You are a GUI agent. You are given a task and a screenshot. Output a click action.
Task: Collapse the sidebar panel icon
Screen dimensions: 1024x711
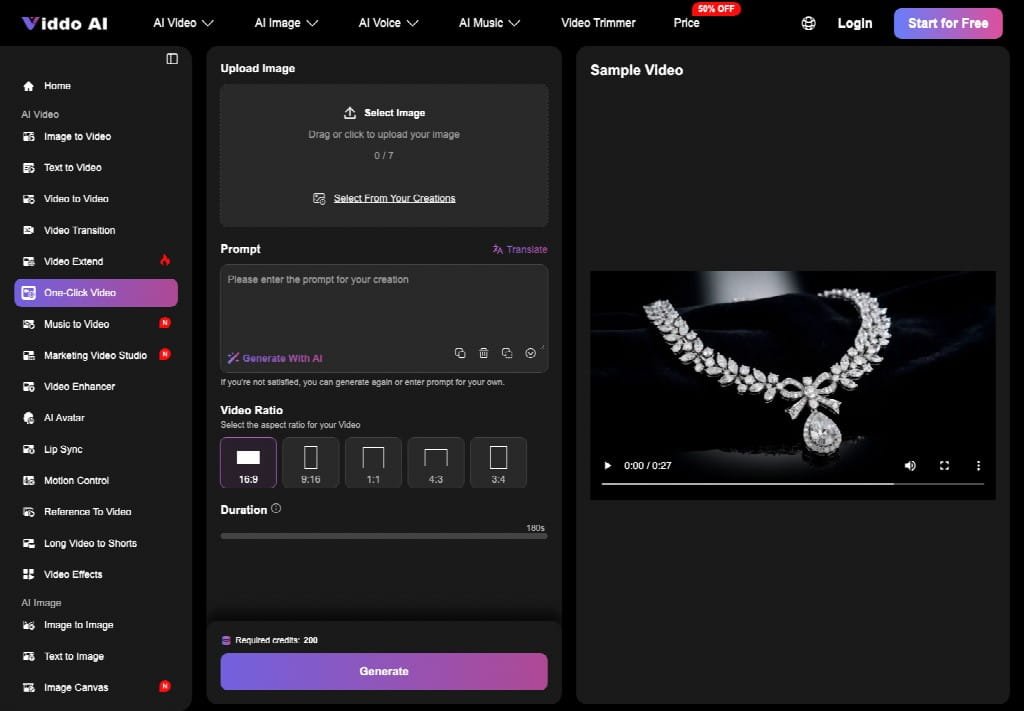point(172,59)
